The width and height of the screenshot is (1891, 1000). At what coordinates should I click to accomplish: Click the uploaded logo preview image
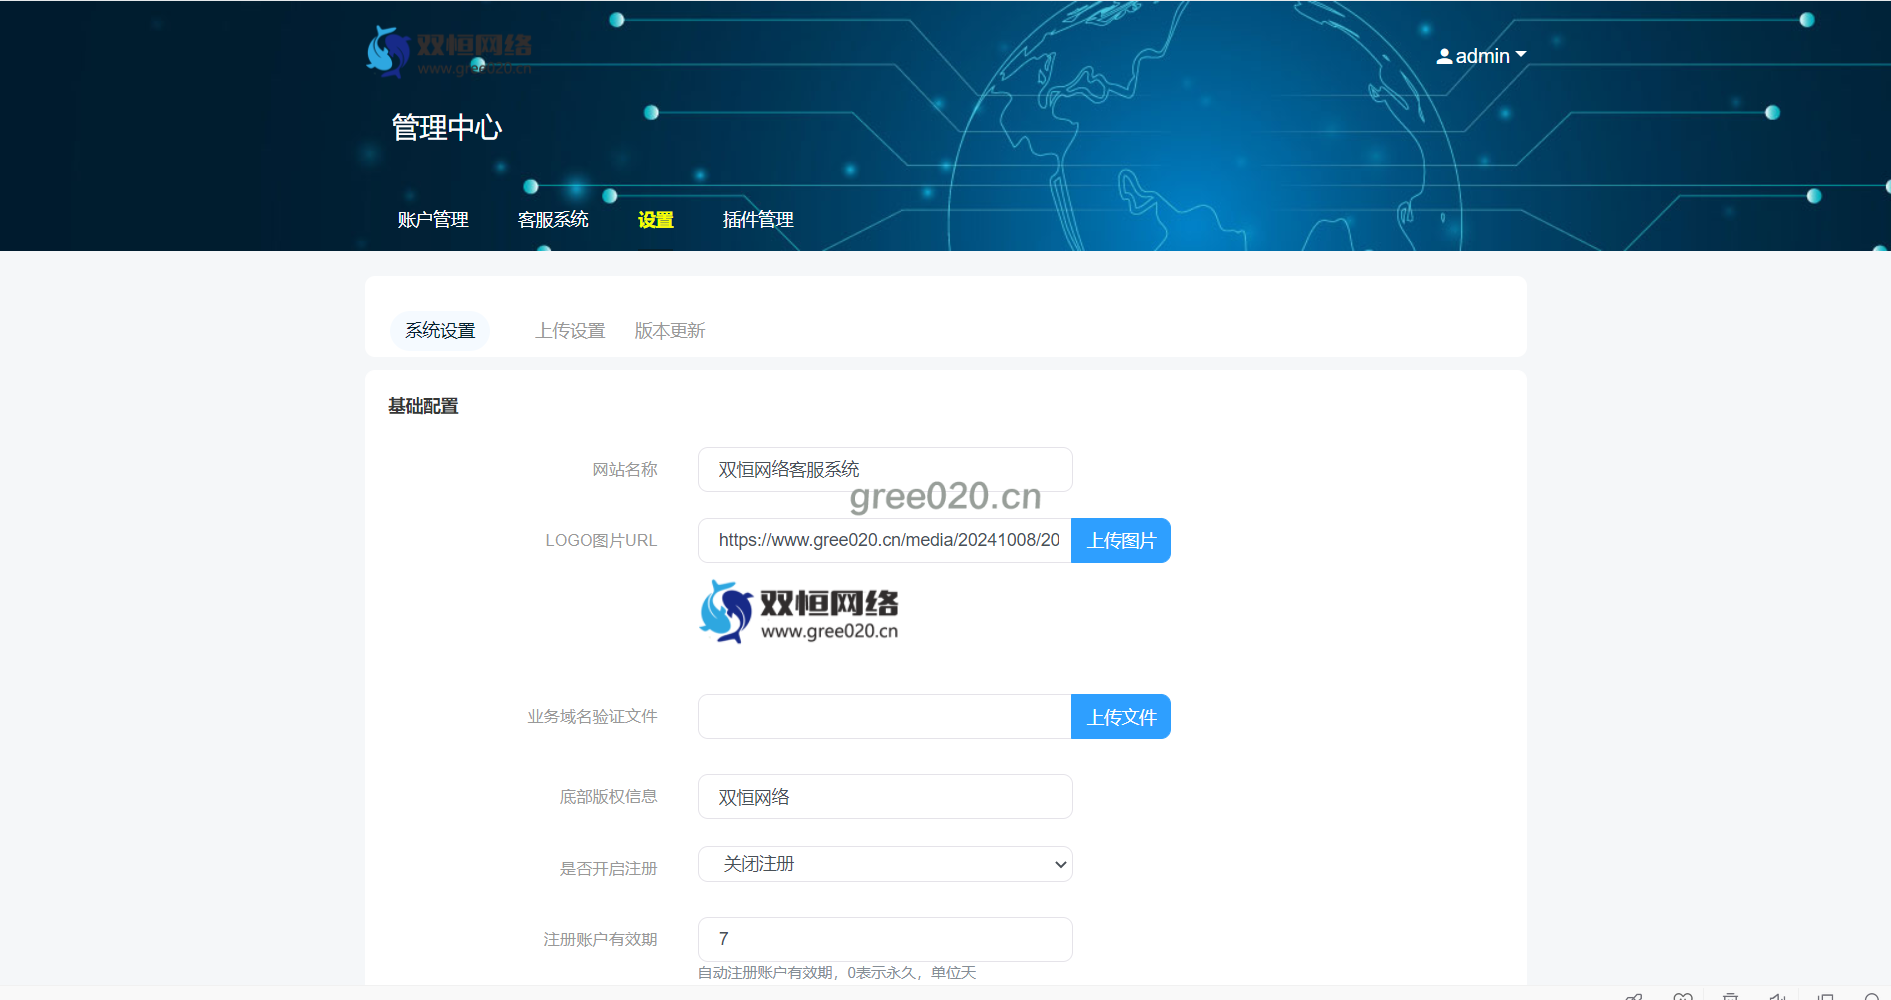[x=798, y=612]
